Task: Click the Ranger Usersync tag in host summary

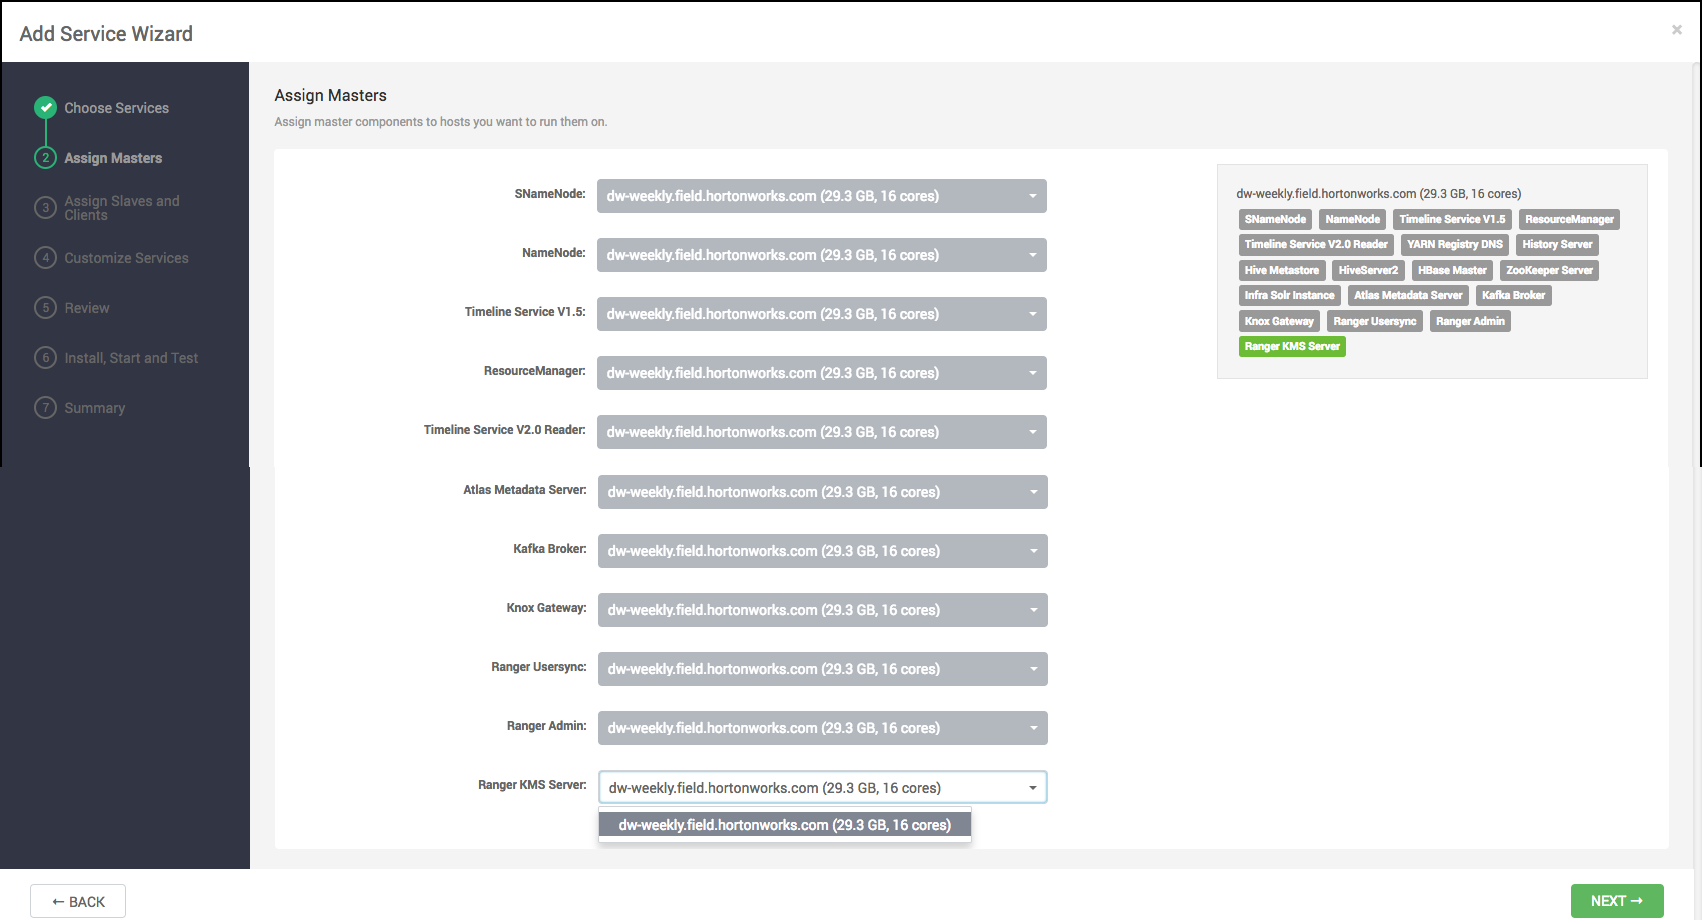Action: pos(1375,321)
